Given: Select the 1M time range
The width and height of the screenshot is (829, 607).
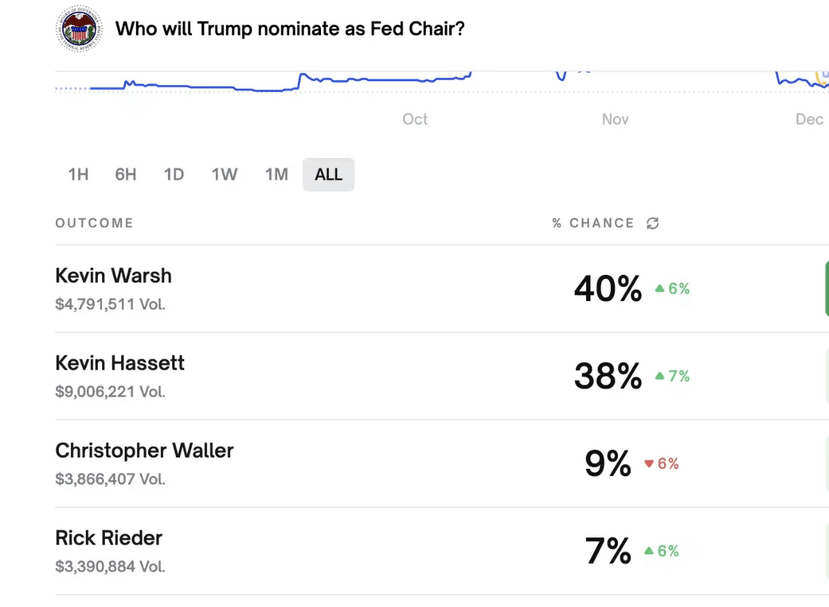Looking at the screenshot, I should pos(276,175).
